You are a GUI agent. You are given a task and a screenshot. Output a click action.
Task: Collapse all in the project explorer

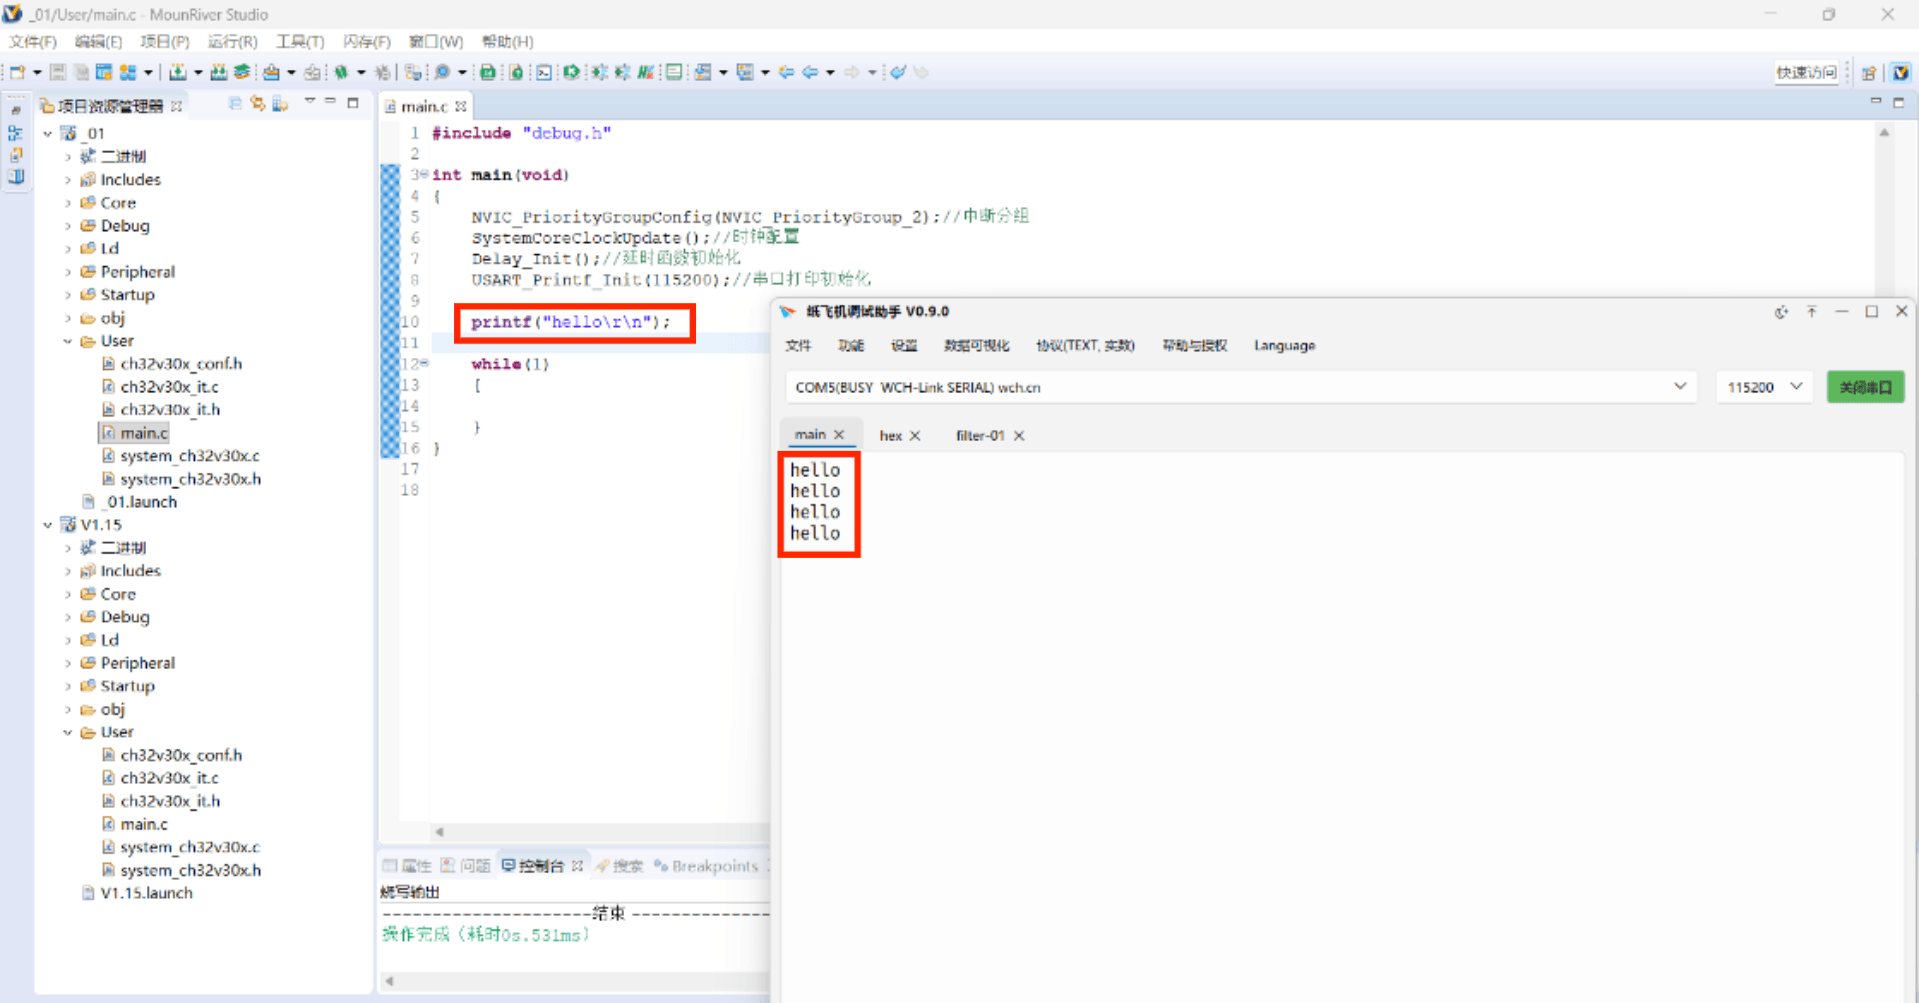tap(235, 104)
